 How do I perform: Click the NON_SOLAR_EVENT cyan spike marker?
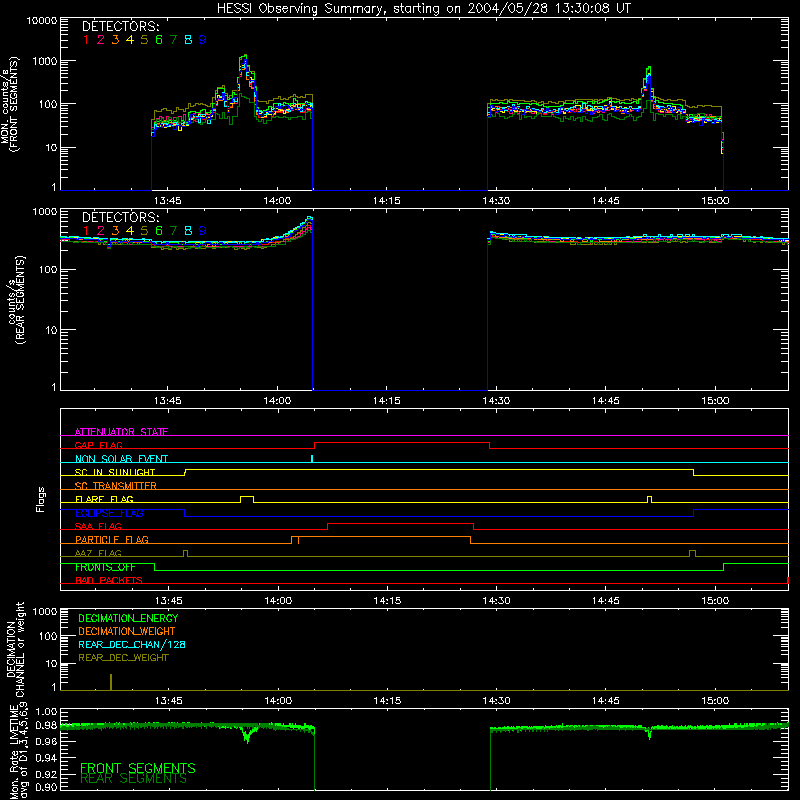(x=312, y=459)
